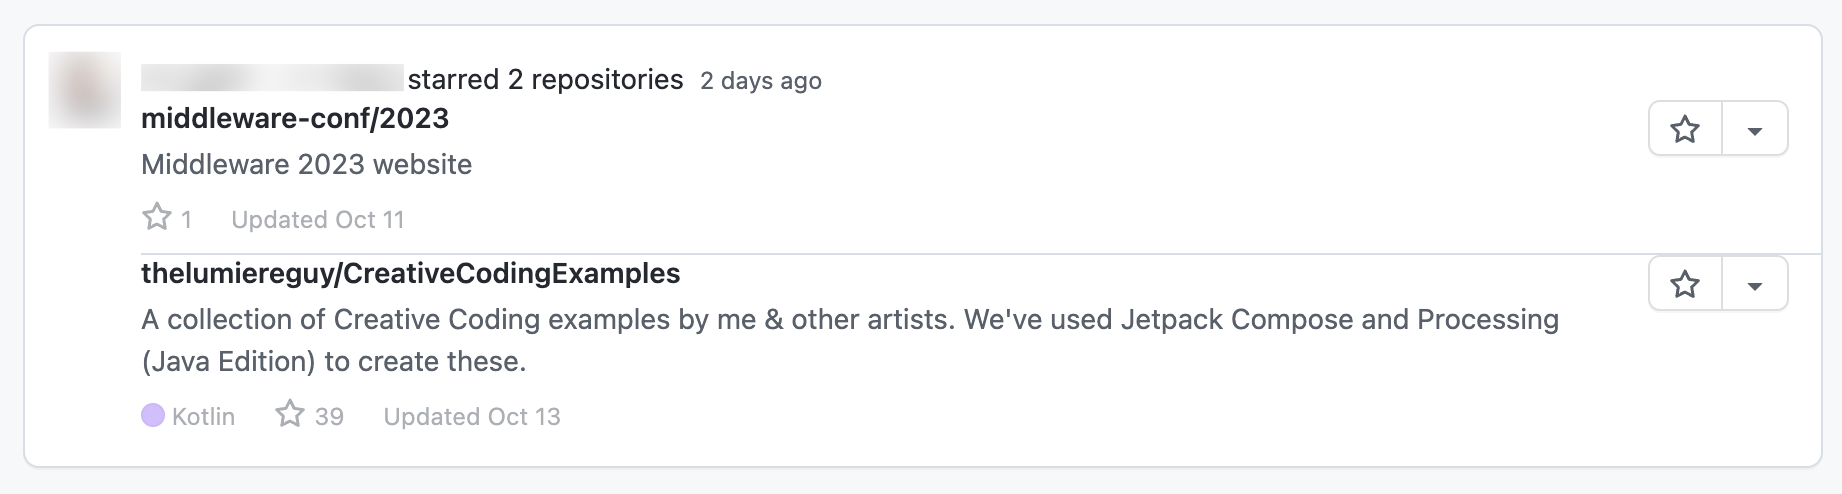The height and width of the screenshot is (494, 1842).
Task: Click the '2 days ago' timestamp
Action: (761, 81)
